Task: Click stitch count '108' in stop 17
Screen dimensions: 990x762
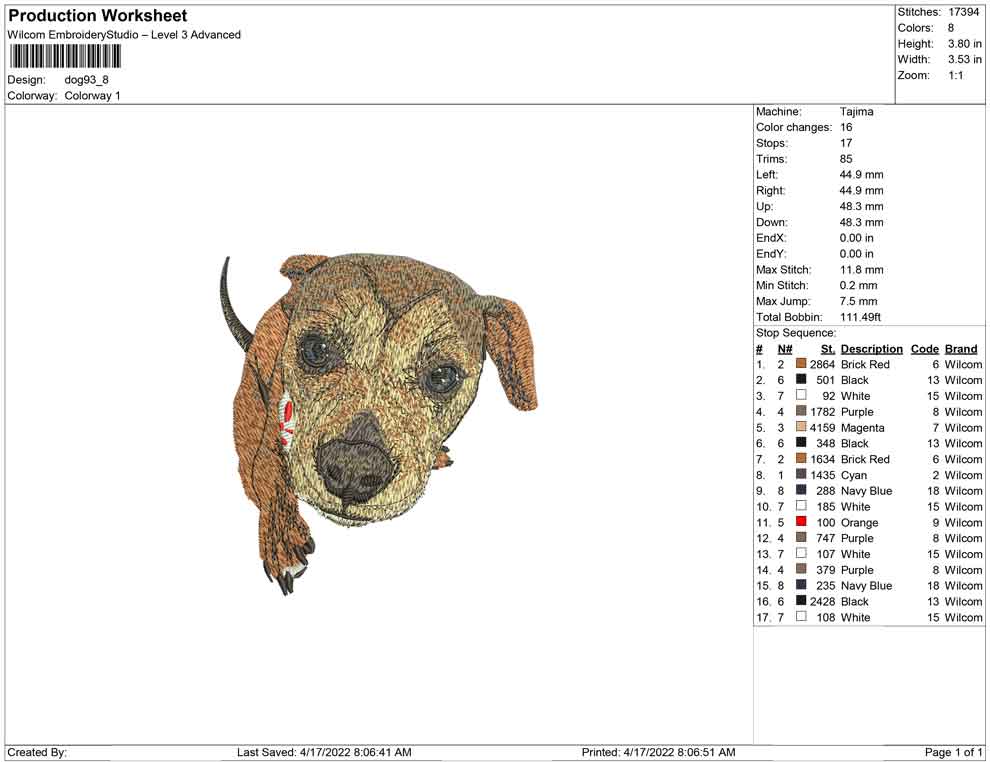Action: [x=825, y=617]
